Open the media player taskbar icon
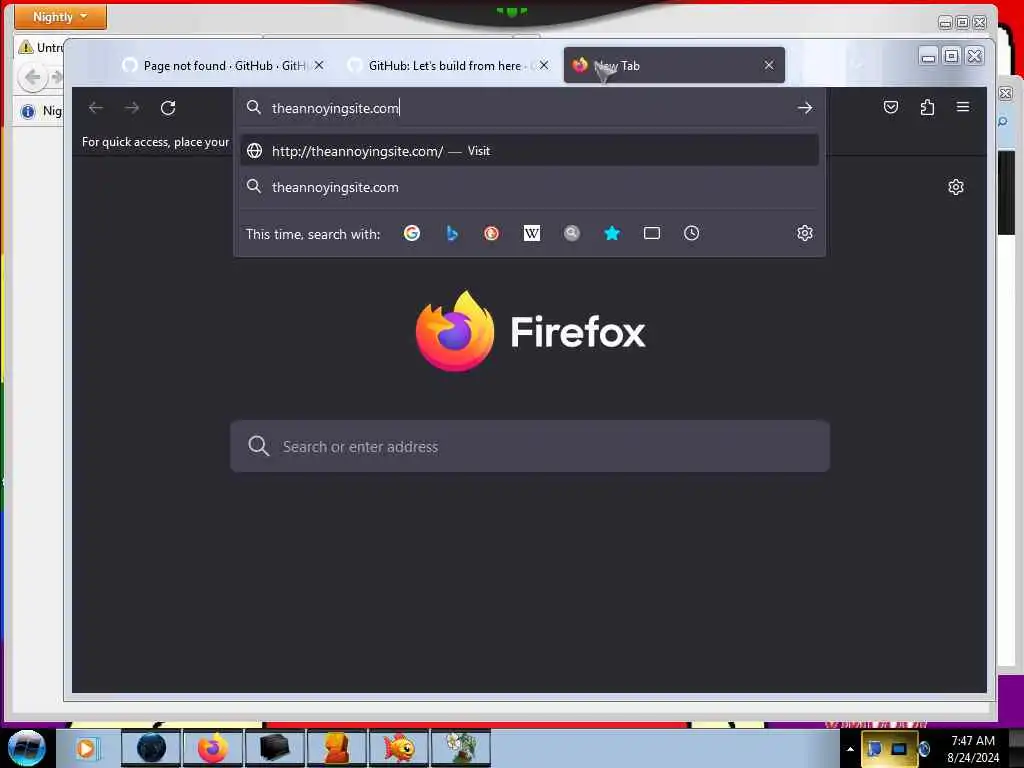Screen dimensions: 1024x768 pos(86,748)
